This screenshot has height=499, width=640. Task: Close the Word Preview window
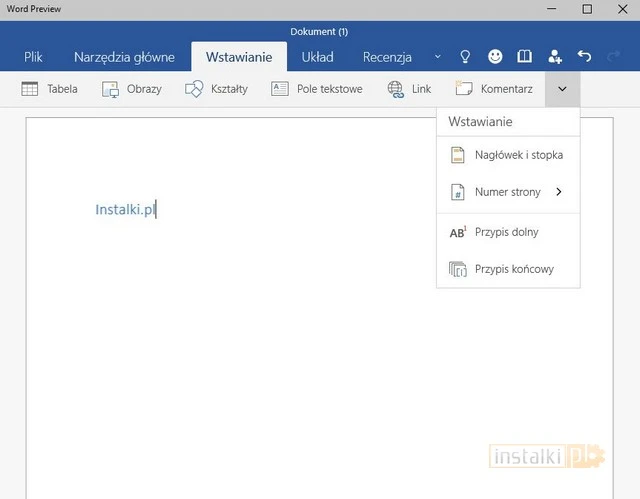(622, 9)
